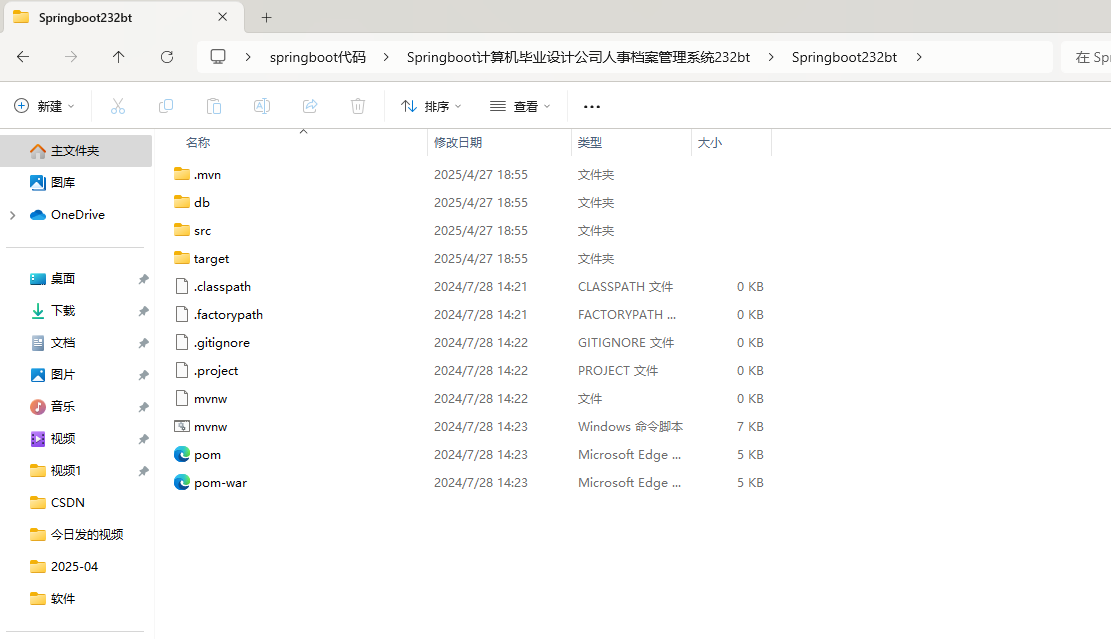Image resolution: width=1111 pixels, height=639 pixels.
Task: Unpin 视频1 using its pin icon
Action: (143, 471)
